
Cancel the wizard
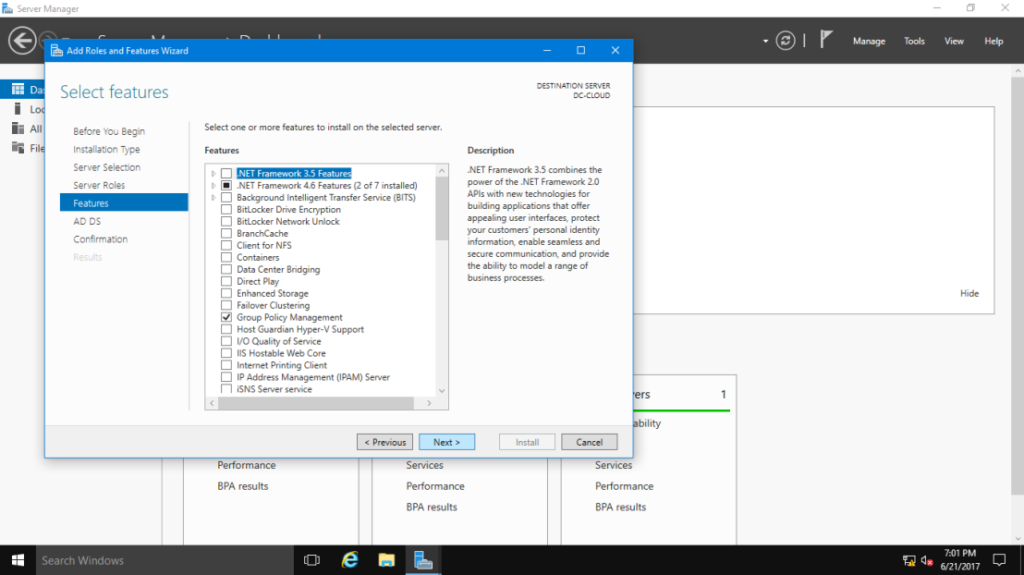(589, 442)
